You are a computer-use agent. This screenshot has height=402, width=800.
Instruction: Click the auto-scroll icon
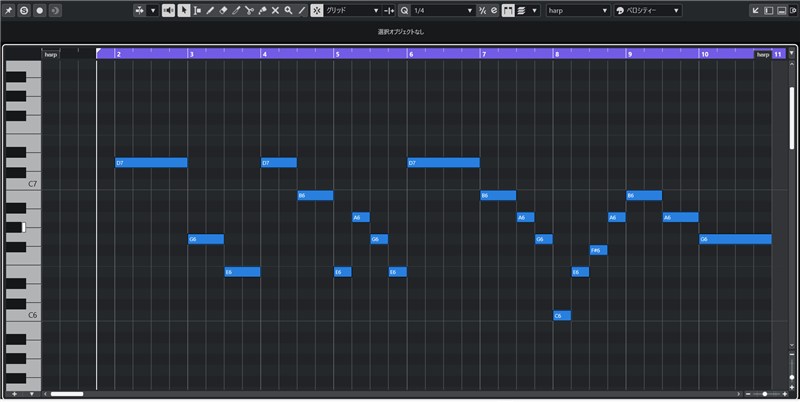pyautogui.click(x=140, y=10)
